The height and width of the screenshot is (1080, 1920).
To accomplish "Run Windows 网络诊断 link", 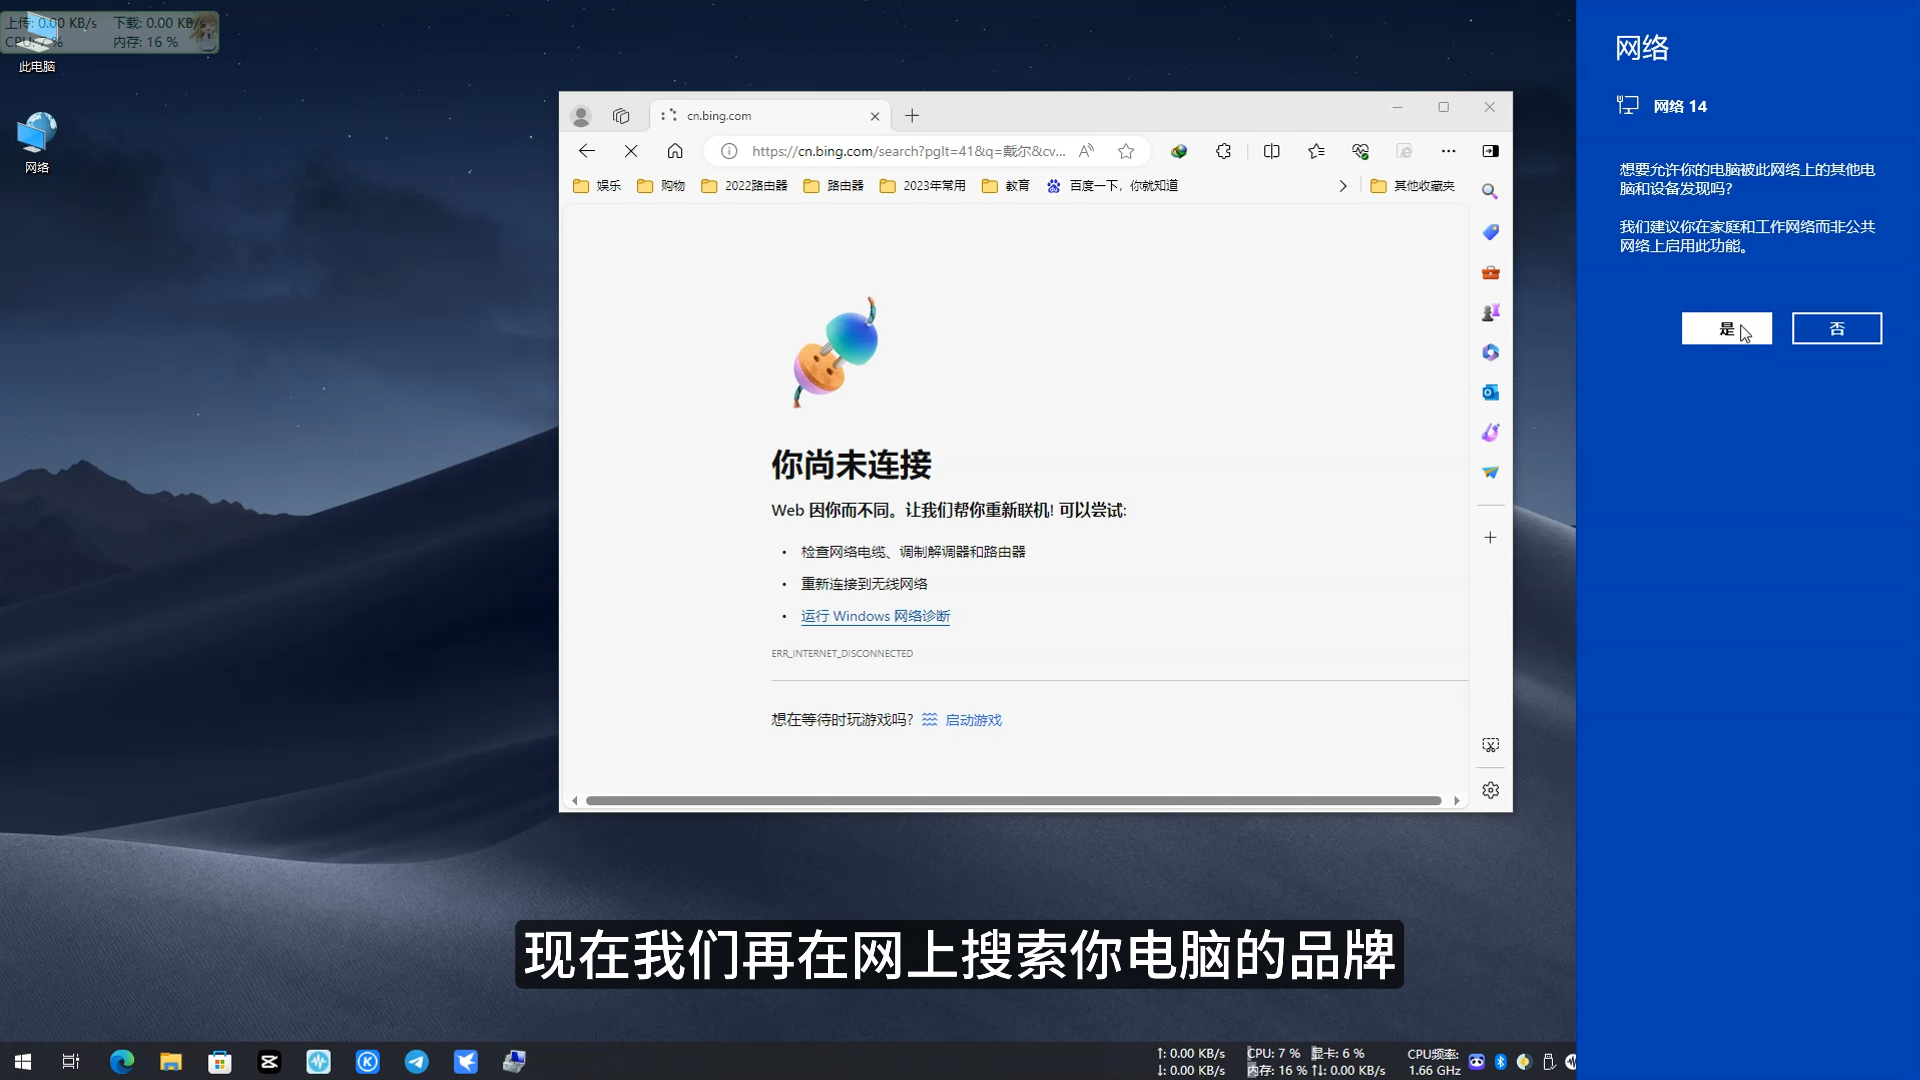I will (874, 616).
